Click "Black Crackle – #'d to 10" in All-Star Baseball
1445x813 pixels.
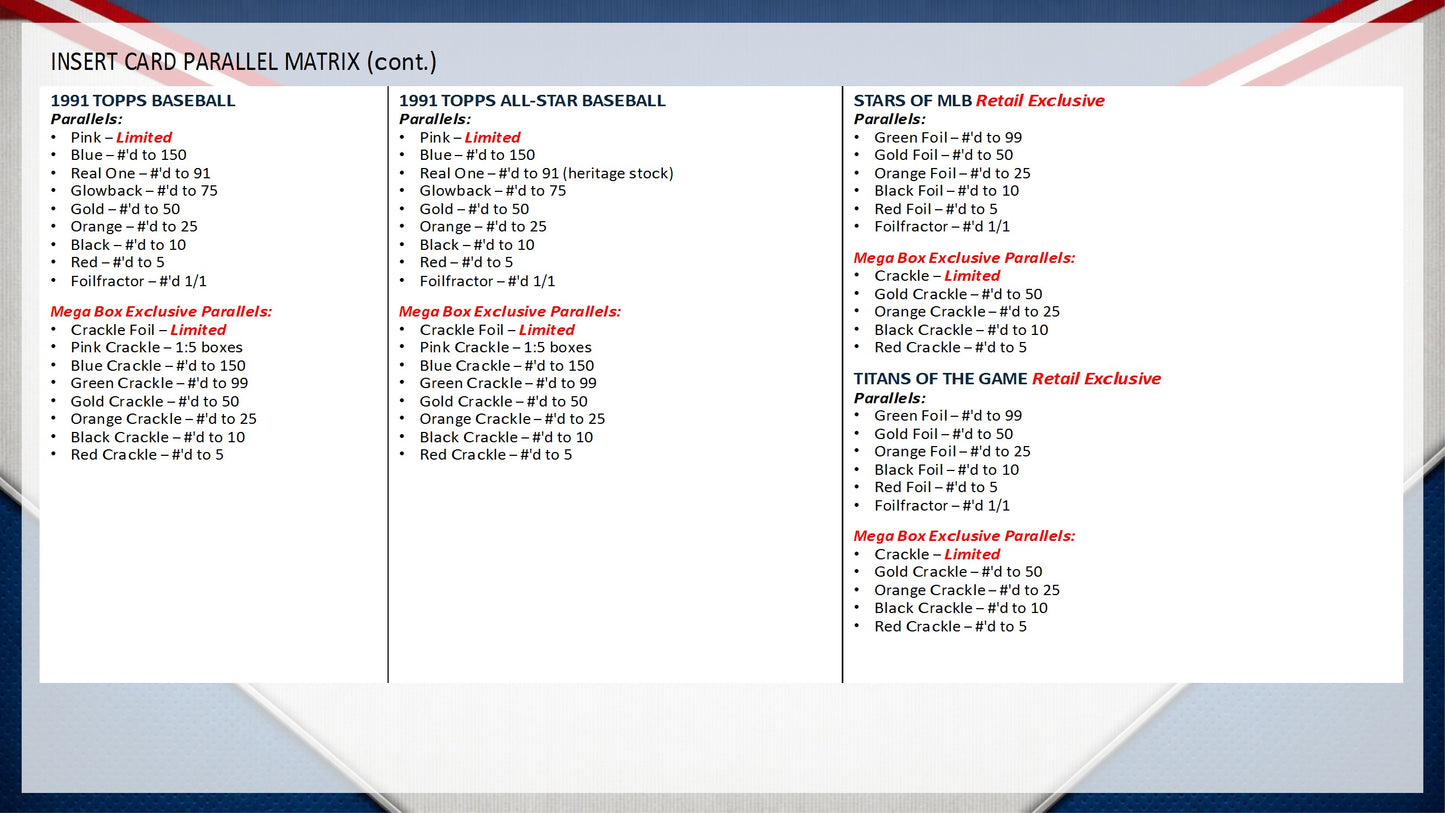coord(507,437)
